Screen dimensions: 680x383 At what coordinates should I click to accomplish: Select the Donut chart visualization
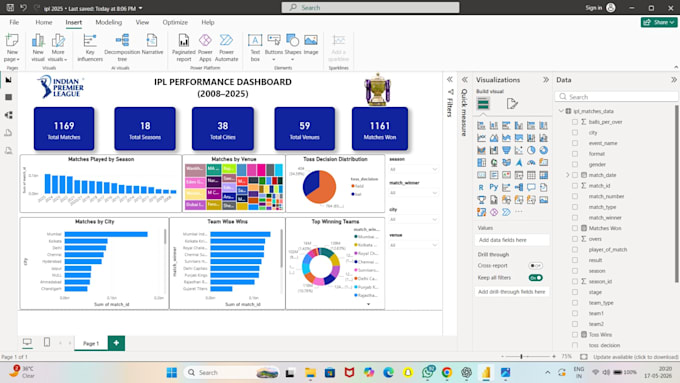[543, 150]
